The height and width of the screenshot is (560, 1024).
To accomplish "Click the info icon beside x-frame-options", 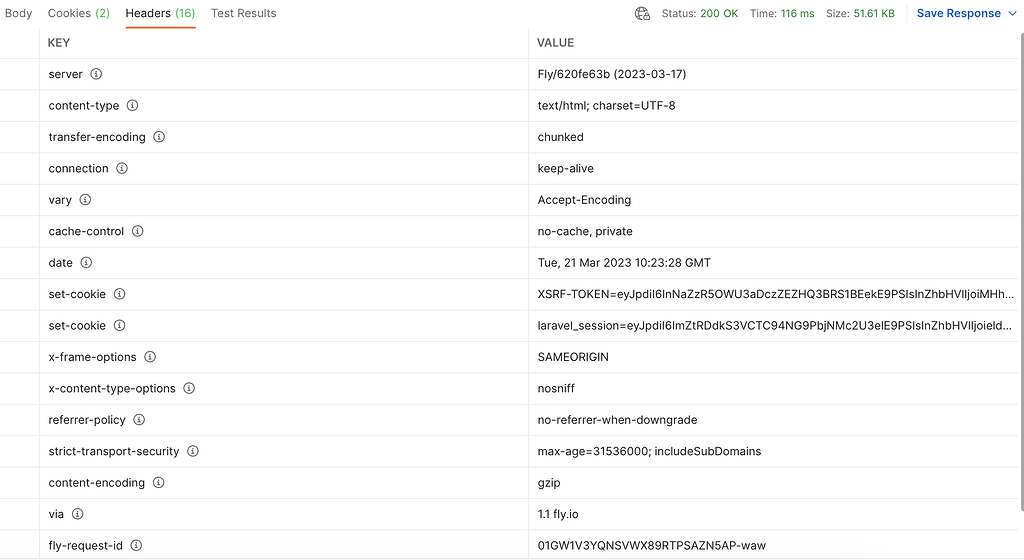I will 150,357.
